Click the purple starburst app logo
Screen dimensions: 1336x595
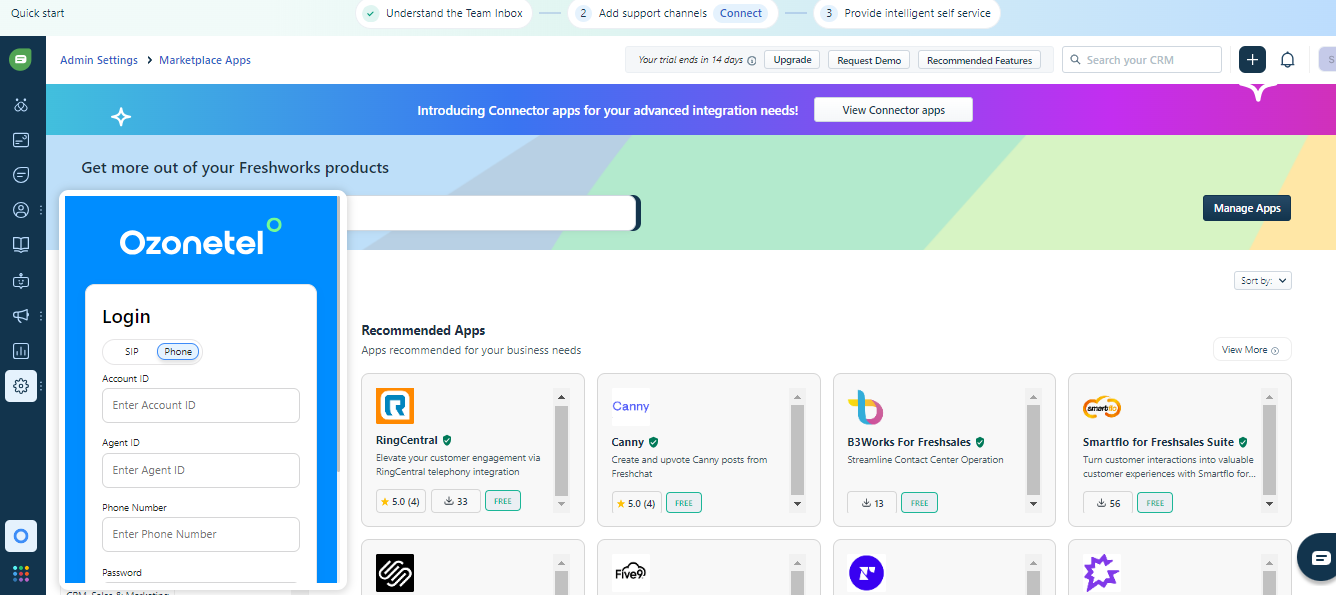point(1102,573)
